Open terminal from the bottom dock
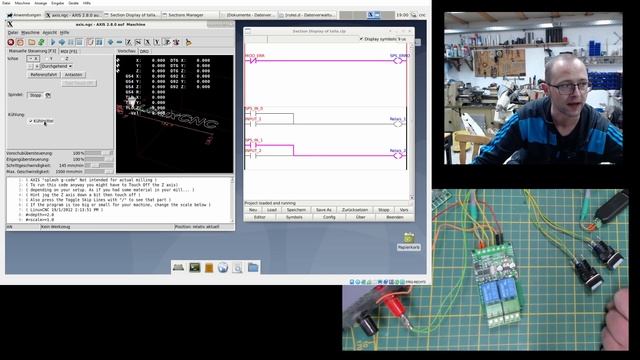Image resolution: width=640 pixels, height=360 pixels. click(195, 268)
